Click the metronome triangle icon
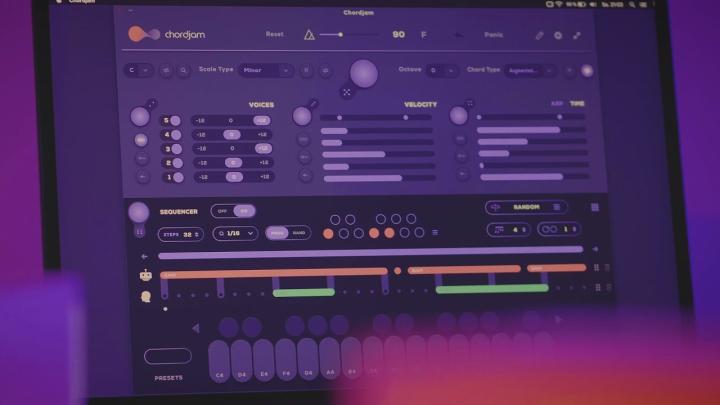 pyautogui.click(x=309, y=34)
